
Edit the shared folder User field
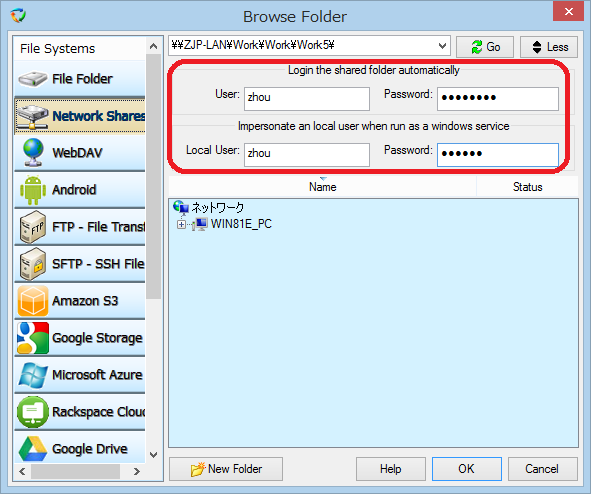click(x=306, y=99)
